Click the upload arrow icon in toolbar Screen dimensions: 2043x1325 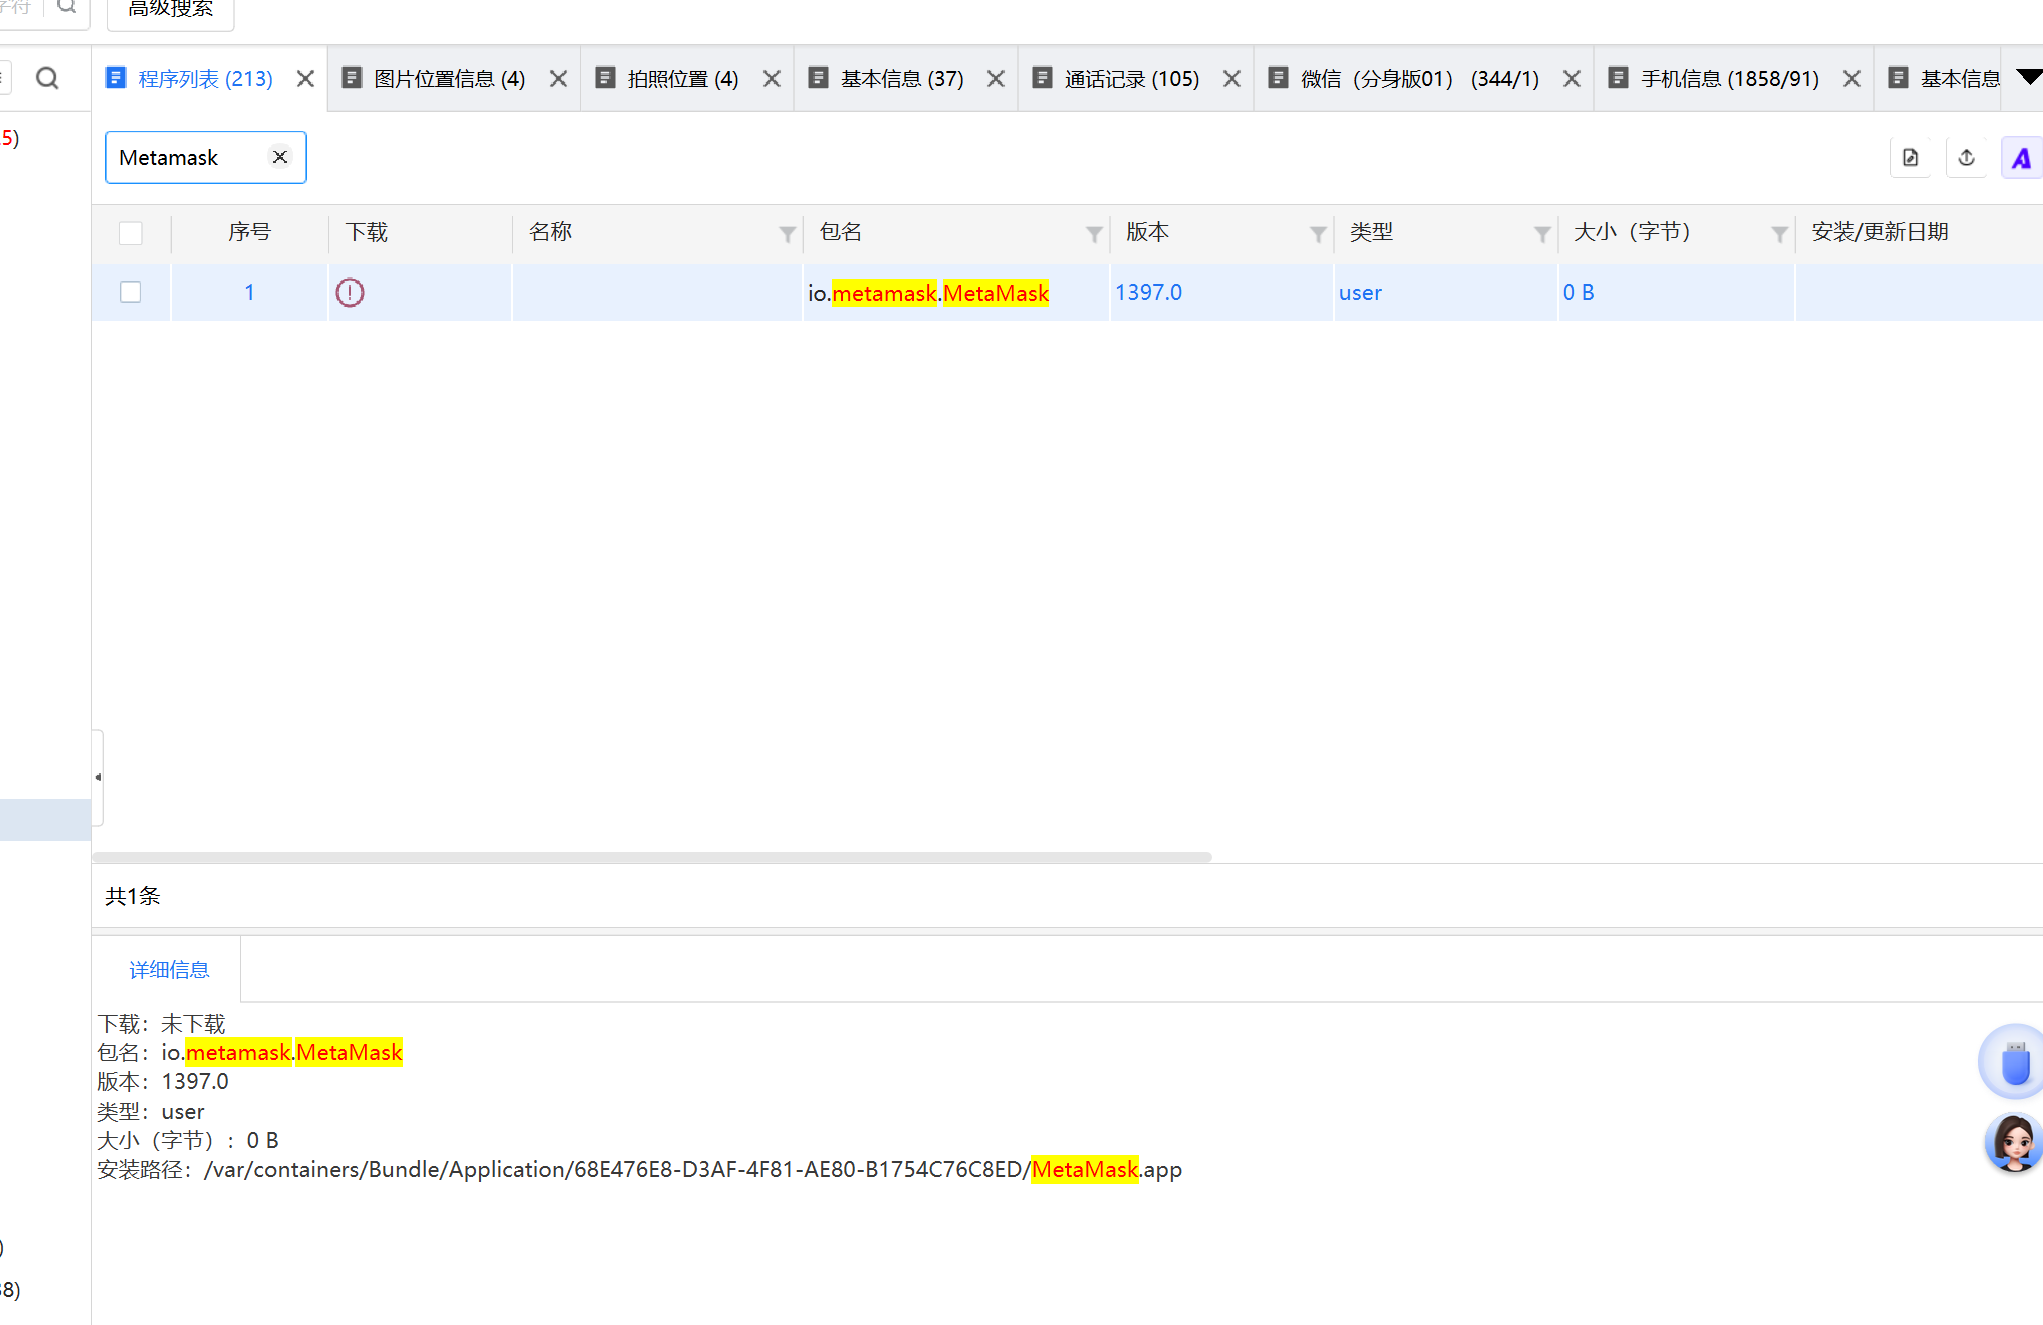[x=1966, y=157]
